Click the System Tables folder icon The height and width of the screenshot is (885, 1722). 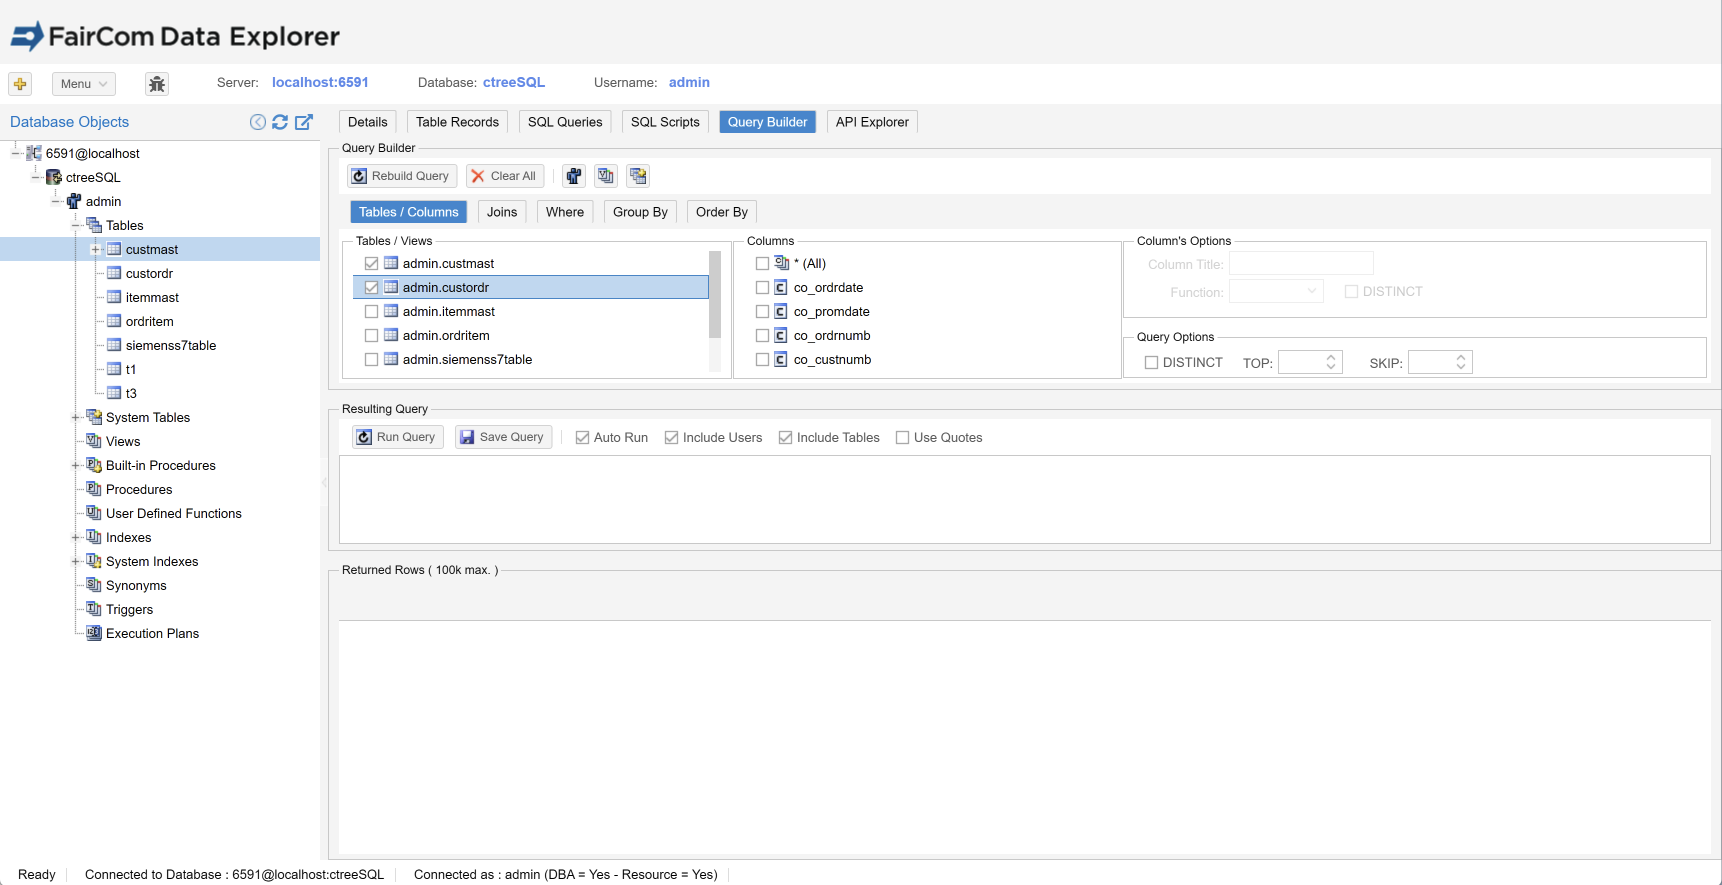(x=94, y=417)
